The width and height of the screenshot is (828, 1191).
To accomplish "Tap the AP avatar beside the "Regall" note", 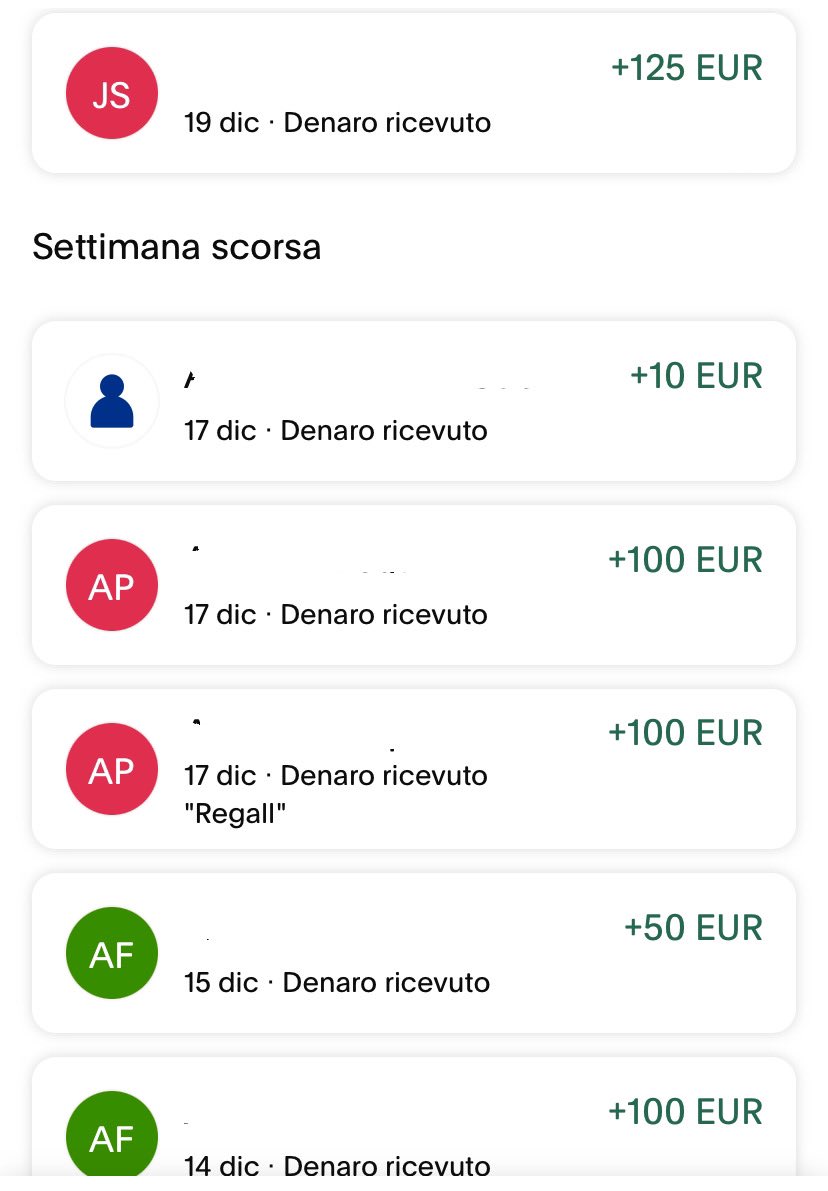I will (111, 769).
